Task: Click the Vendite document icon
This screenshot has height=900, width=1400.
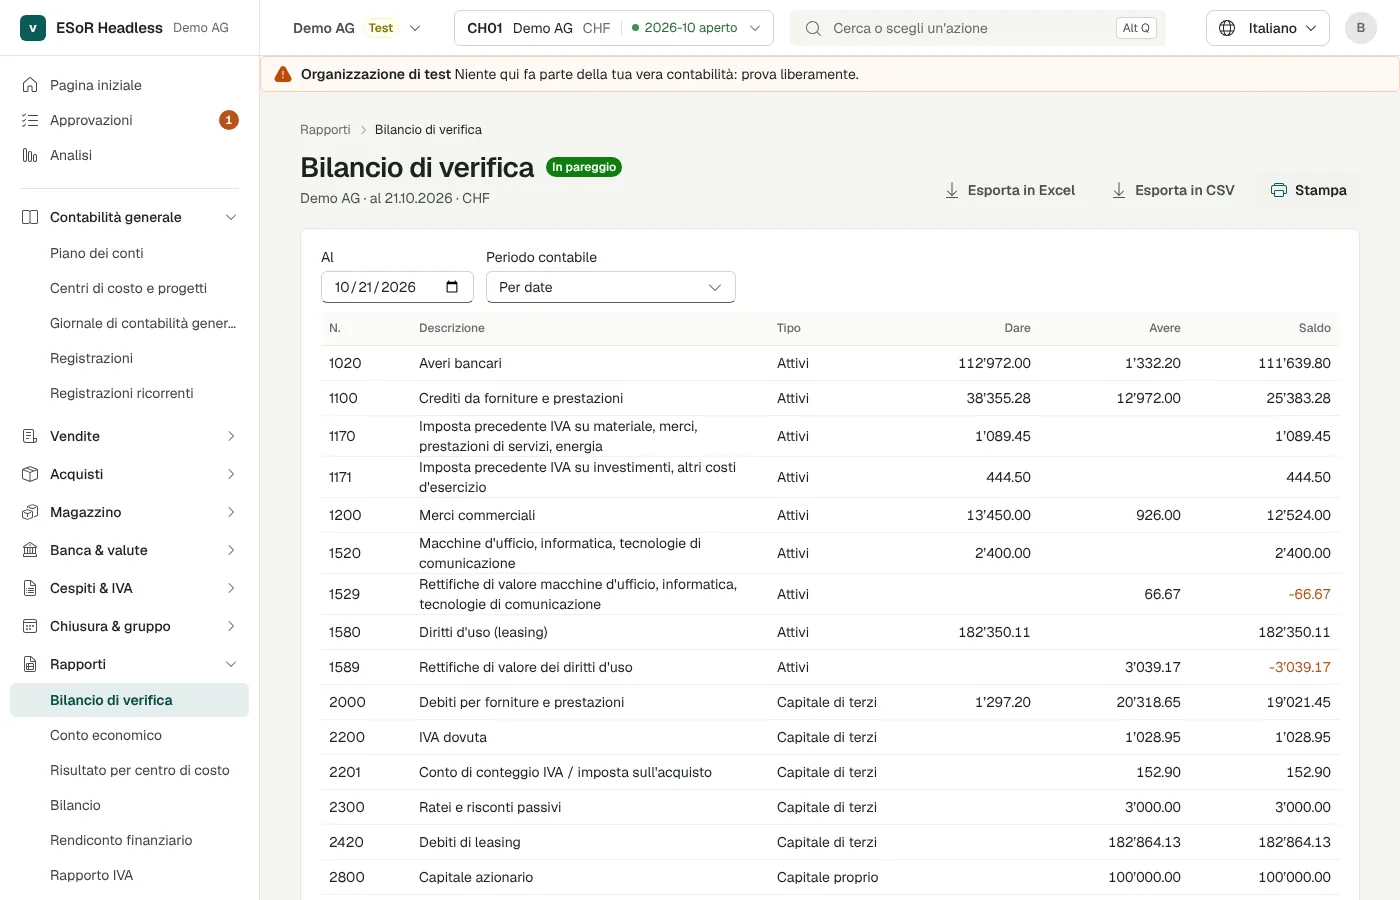Action: [30, 436]
